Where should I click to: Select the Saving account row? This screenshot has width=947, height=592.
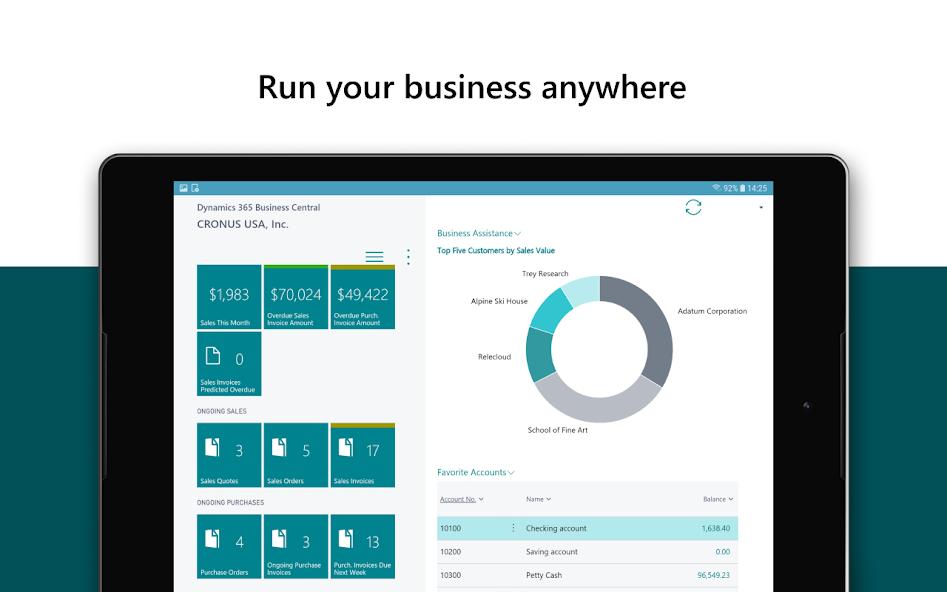click(587, 552)
